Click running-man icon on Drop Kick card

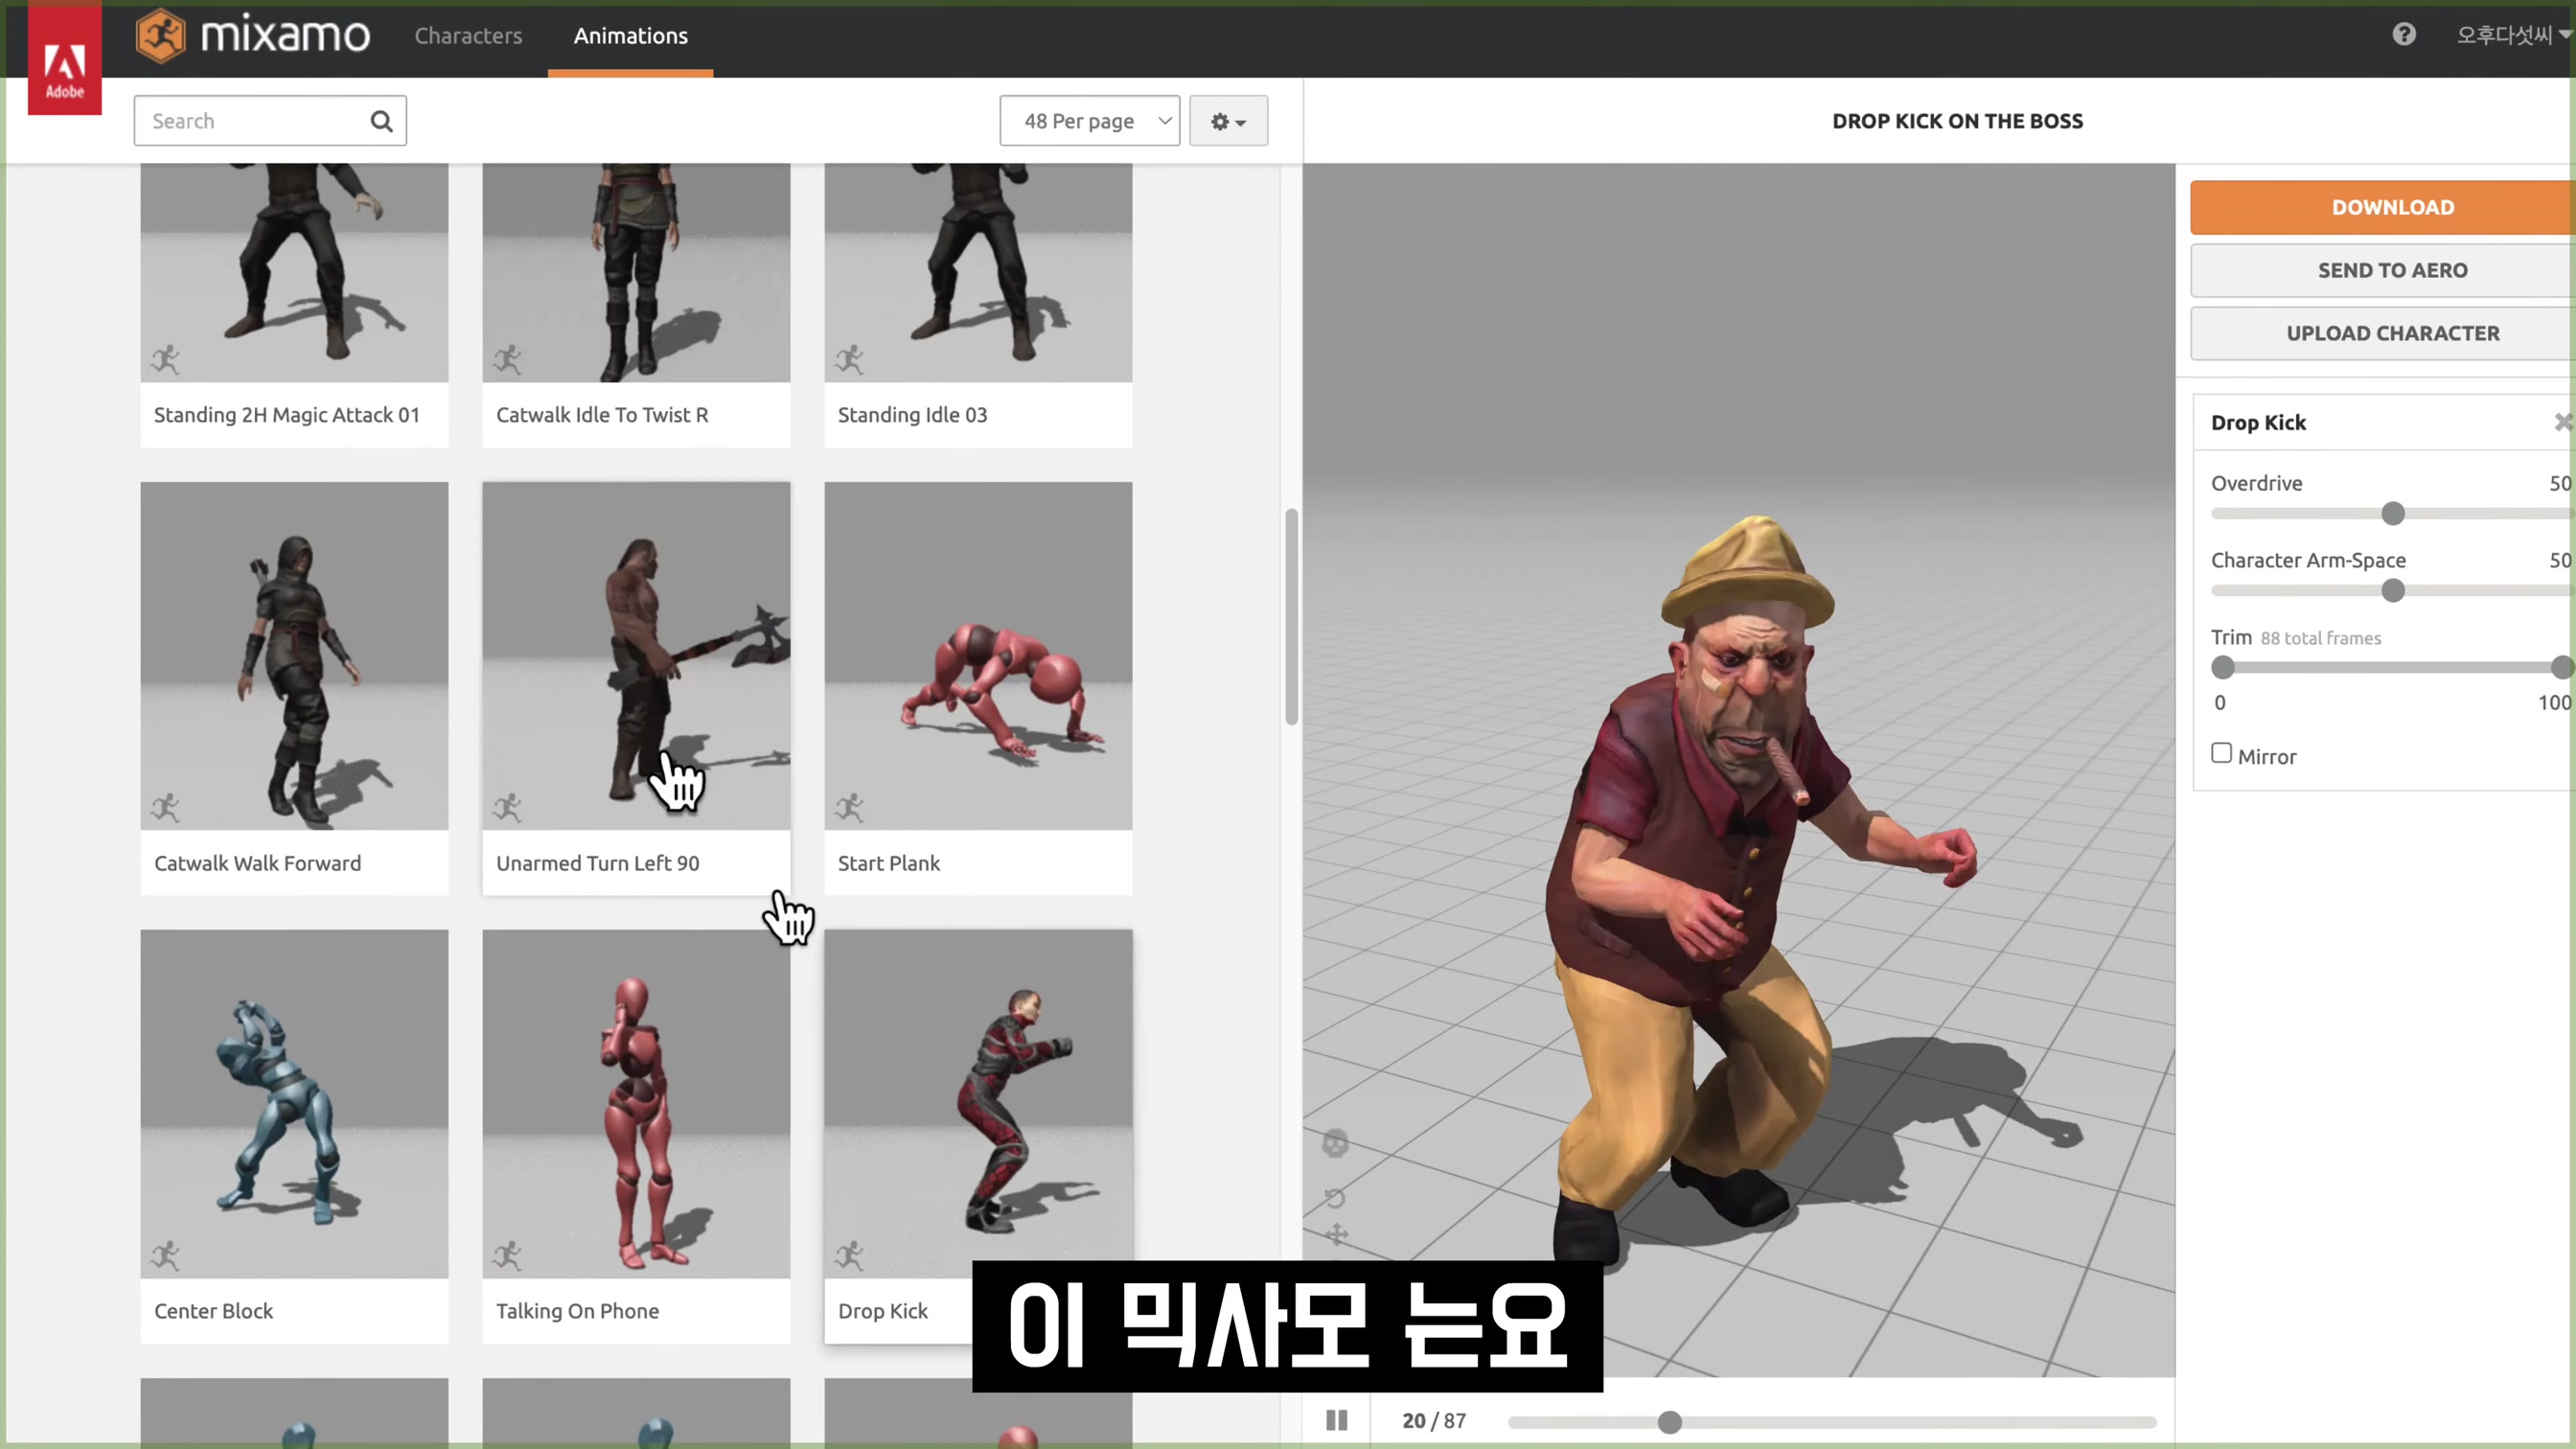click(849, 1255)
